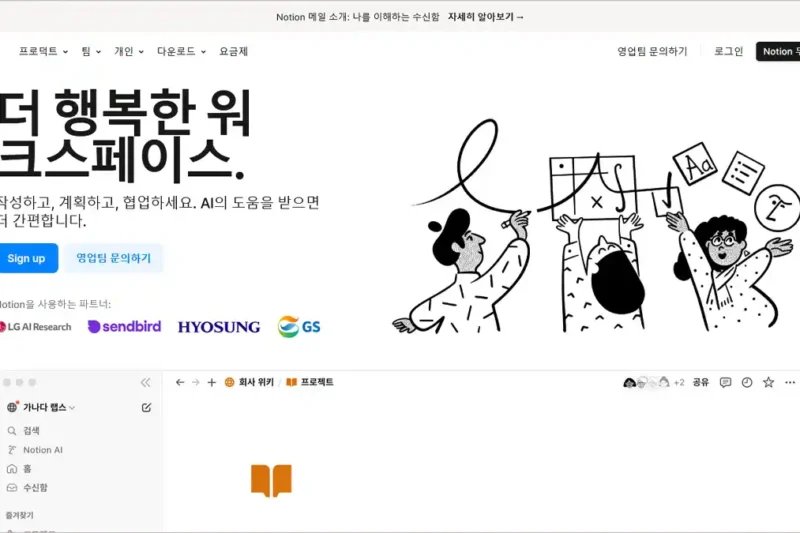Click the HYOSUNG partner logo

point(219,327)
